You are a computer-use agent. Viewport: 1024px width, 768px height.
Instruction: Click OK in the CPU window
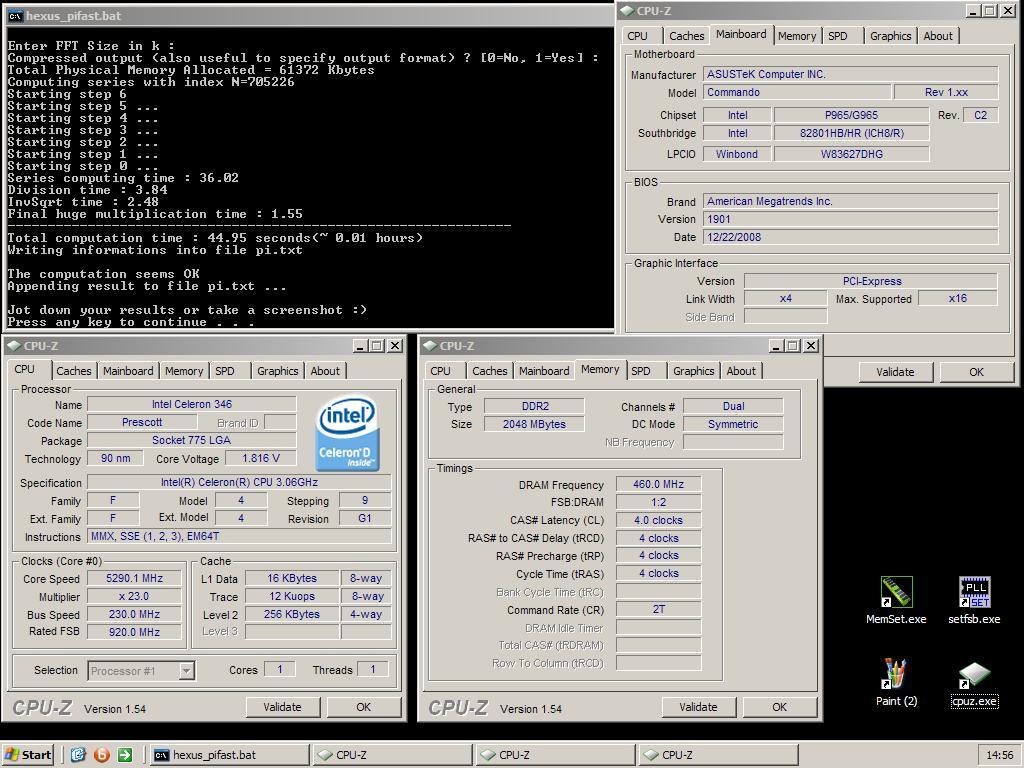[x=364, y=707]
